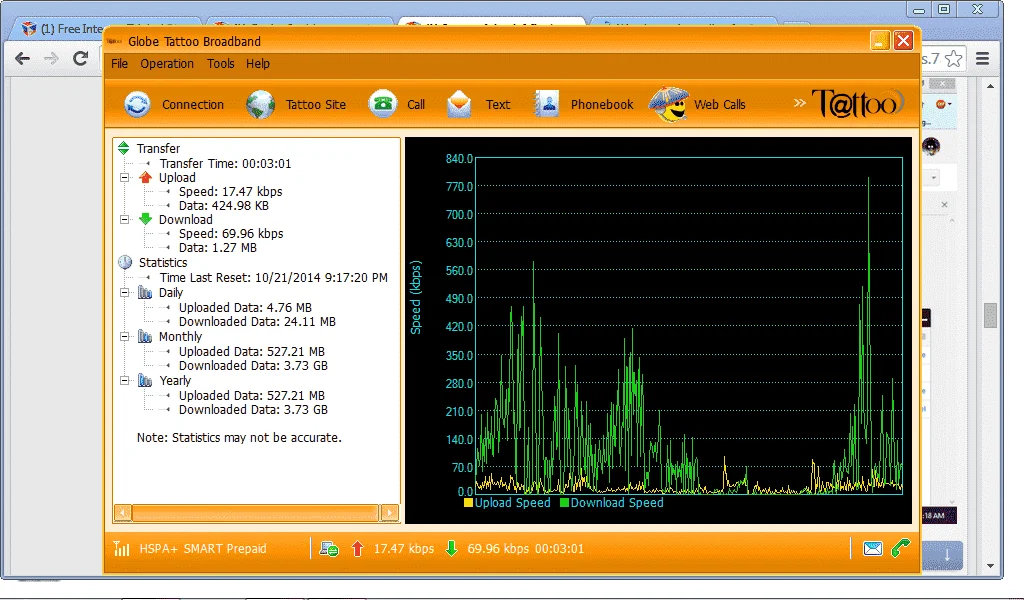Viewport: 1024px width, 600px height.
Task: Open the Phonebook icon
Action: coord(547,104)
